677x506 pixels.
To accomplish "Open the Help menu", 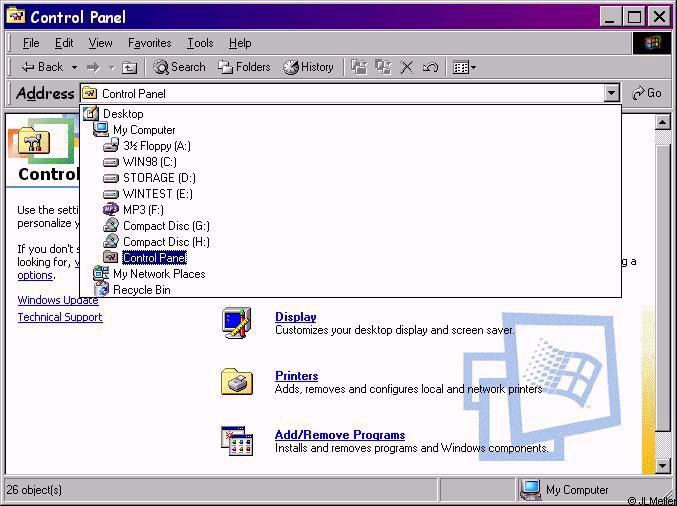I will click(x=240, y=43).
